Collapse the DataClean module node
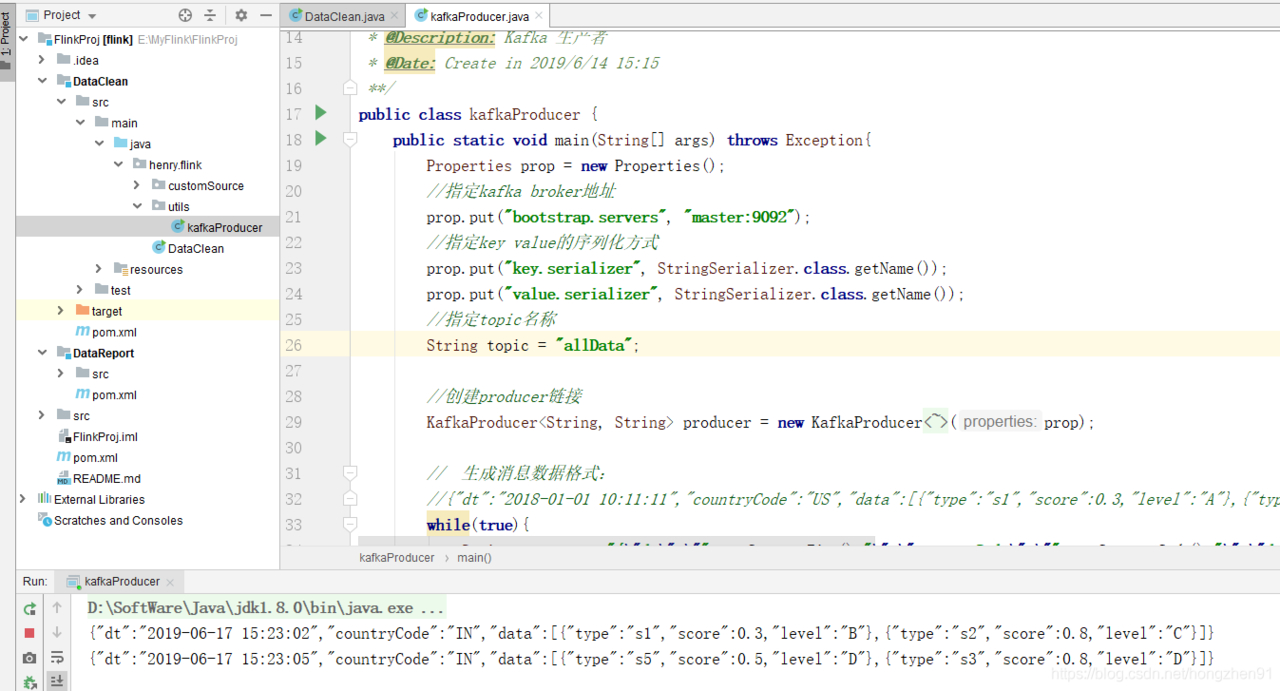This screenshot has width=1280, height=691. [x=42, y=81]
